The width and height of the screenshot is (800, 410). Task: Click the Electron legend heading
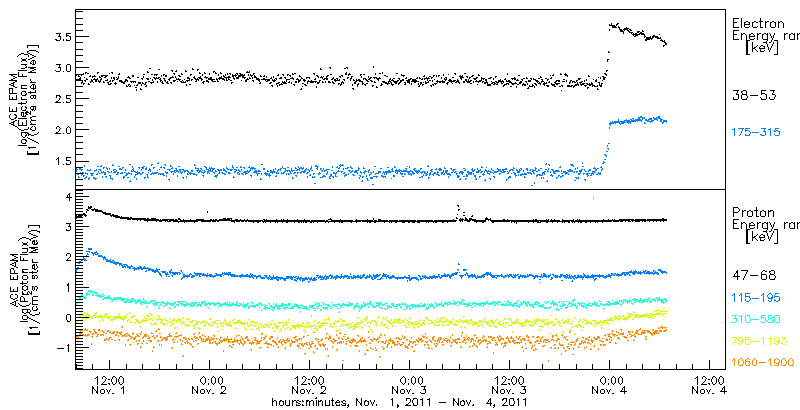point(760,23)
